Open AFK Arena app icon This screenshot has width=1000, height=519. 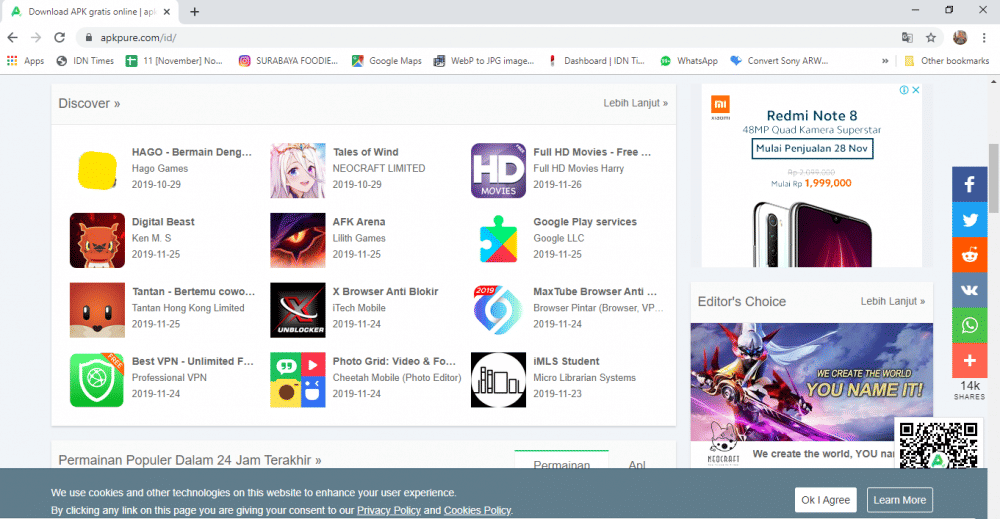[297, 240]
